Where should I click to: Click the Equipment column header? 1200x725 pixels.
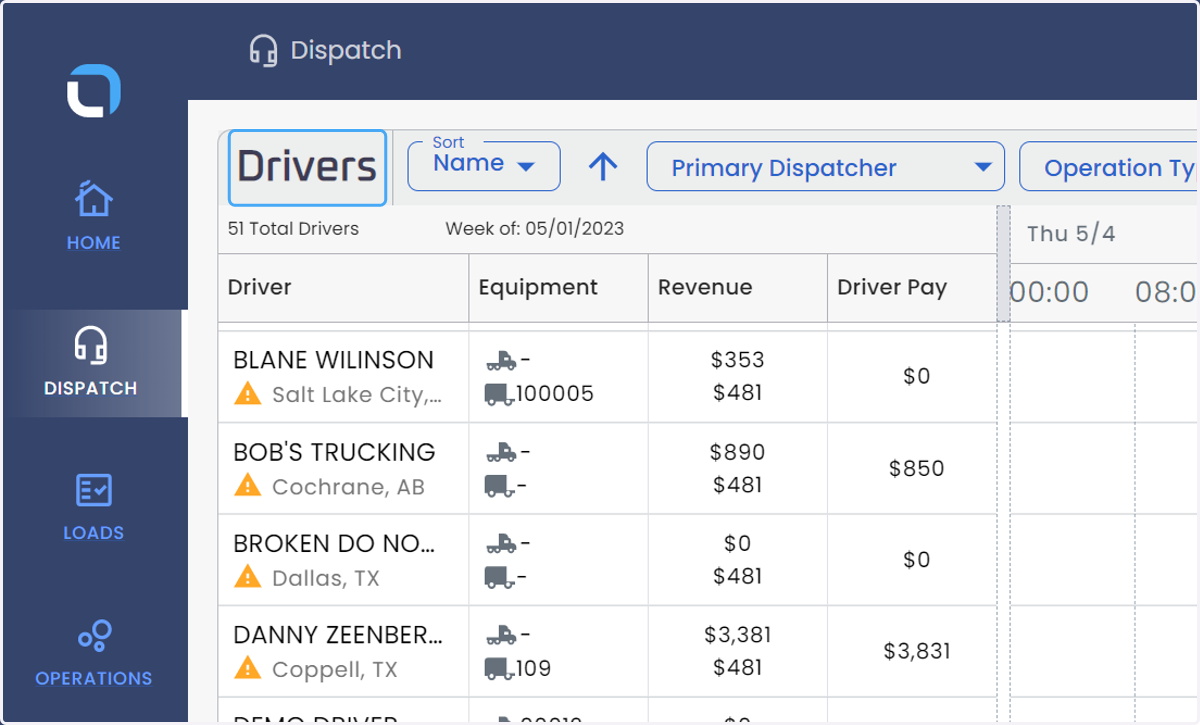click(x=558, y=288)
